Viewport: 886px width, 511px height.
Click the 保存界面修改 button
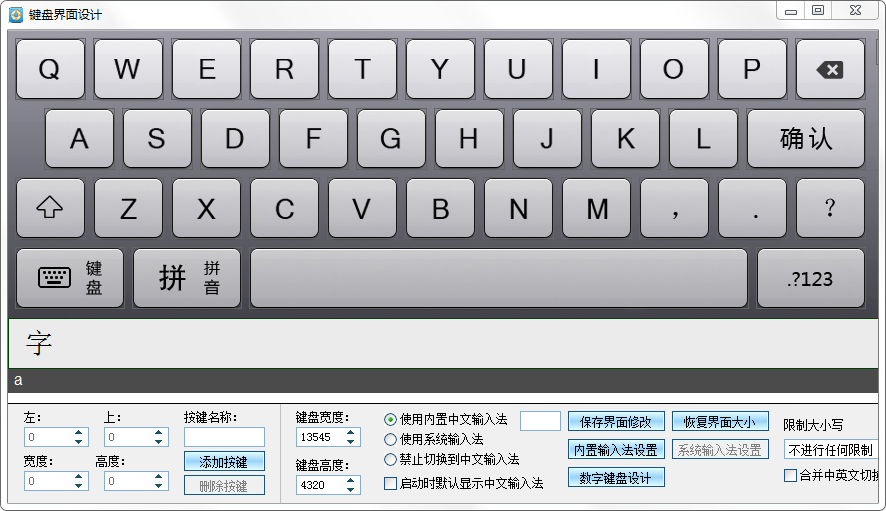coord(616,422)
